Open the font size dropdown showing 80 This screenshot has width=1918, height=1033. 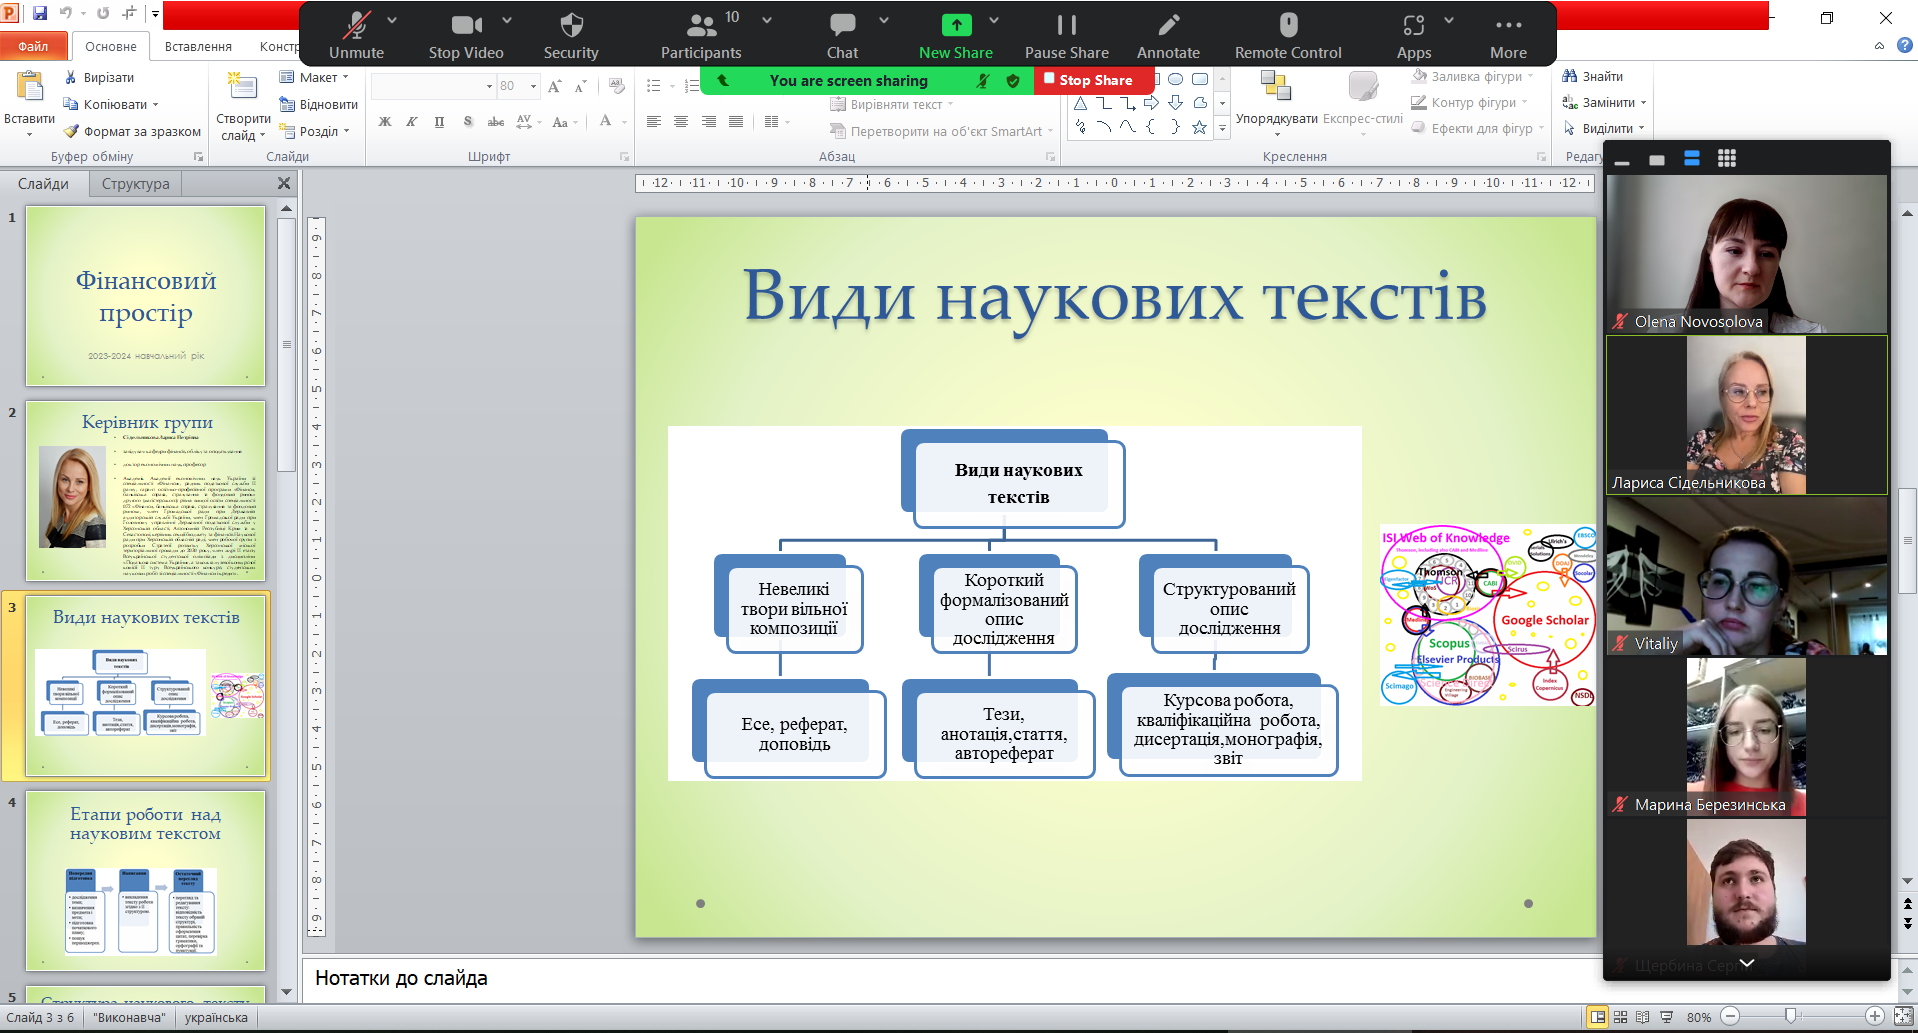[x=533, y=87]
